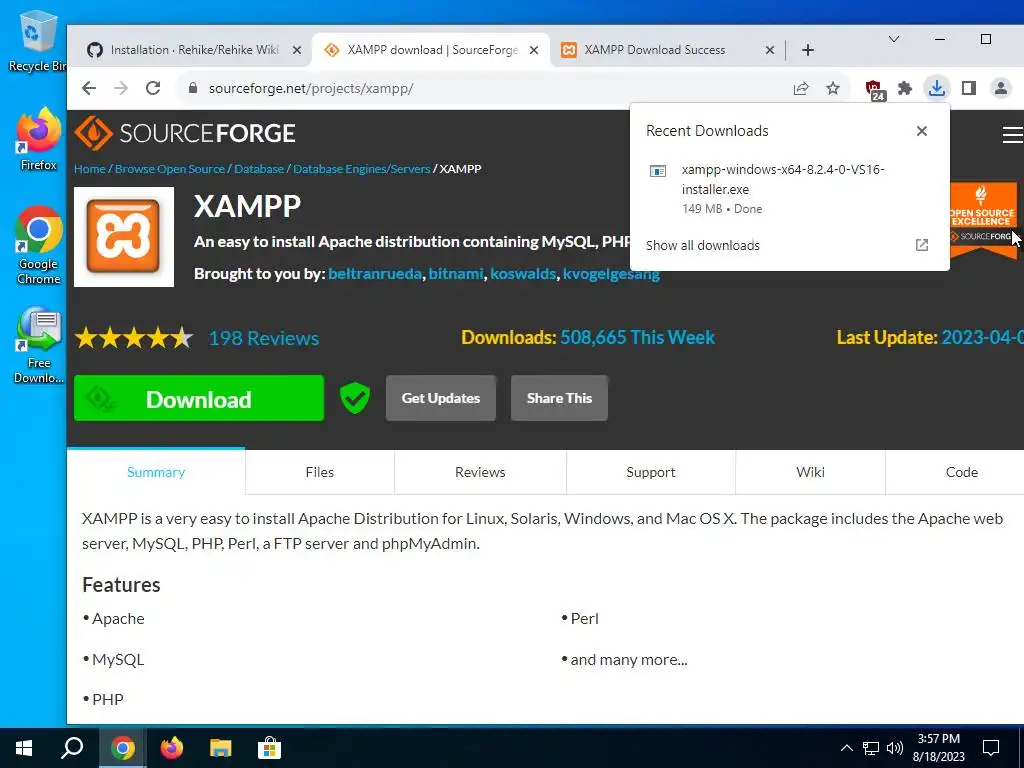
Task: Open the Reviews tab
Action: pos(480,472)
